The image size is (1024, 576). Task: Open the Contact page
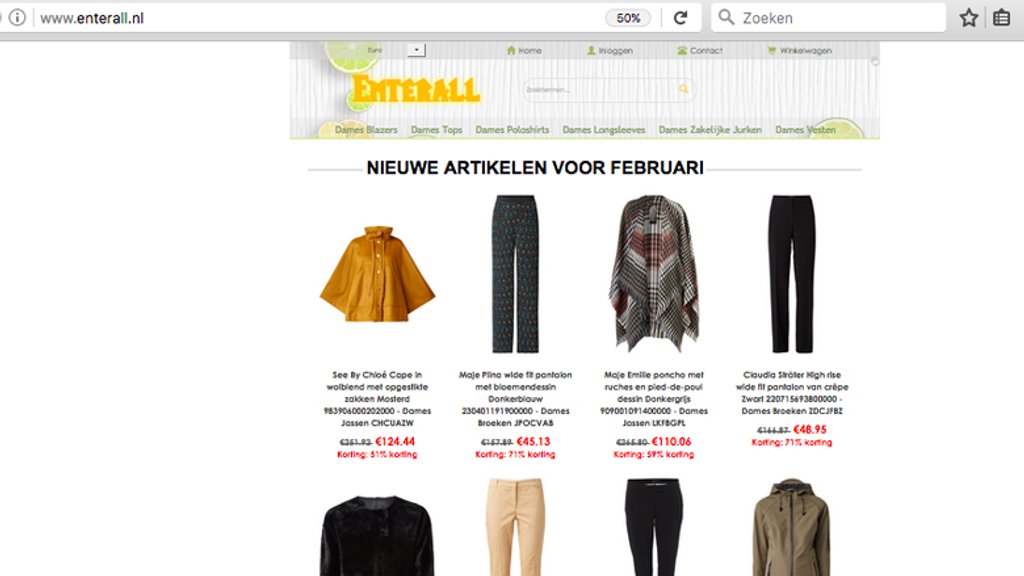[x=699, y=50]
